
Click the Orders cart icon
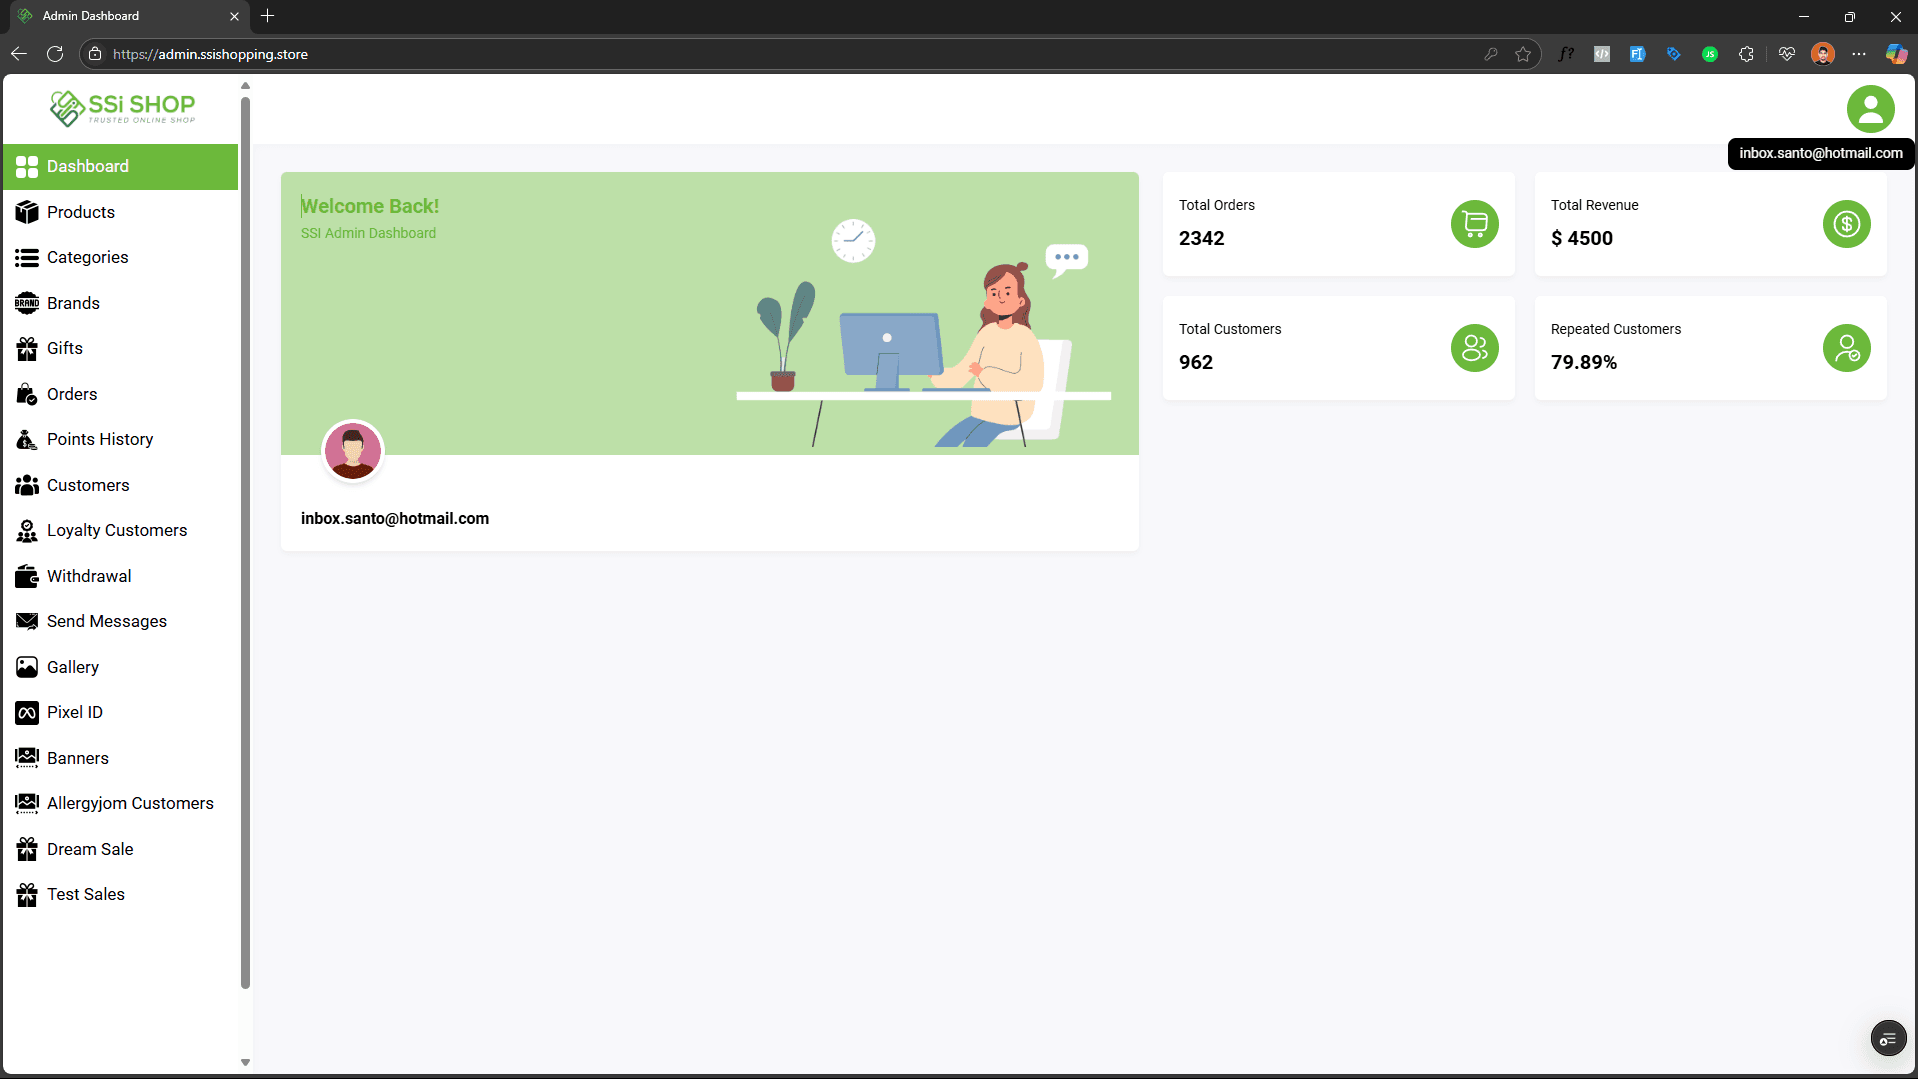(26, 394)
